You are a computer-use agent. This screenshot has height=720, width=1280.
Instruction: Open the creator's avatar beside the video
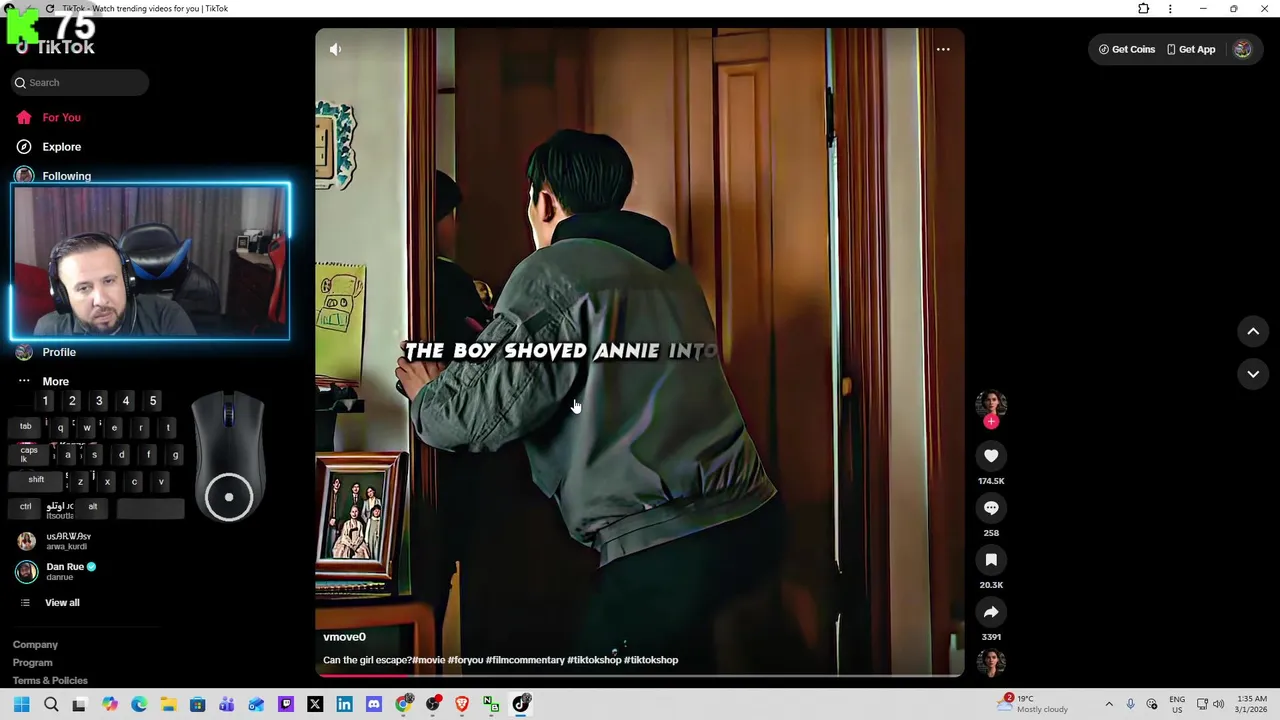coord(991,402)
